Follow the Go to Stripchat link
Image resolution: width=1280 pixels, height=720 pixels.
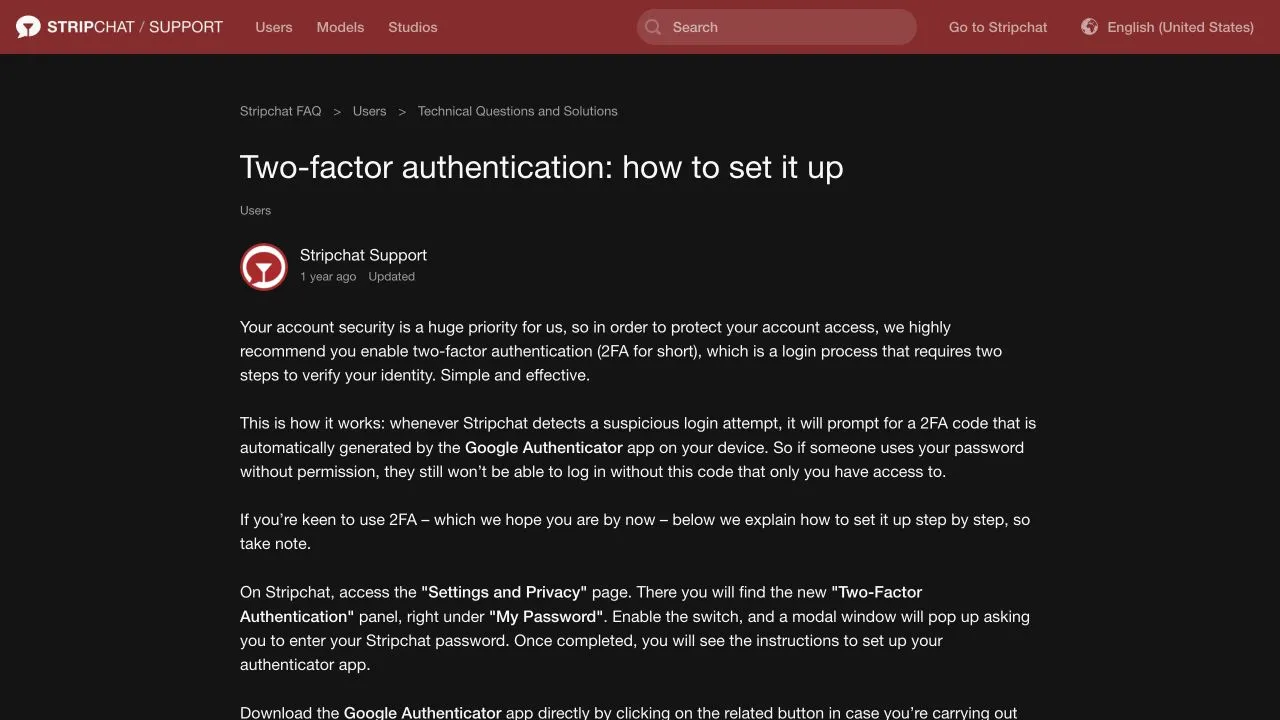tap(998, 27)
